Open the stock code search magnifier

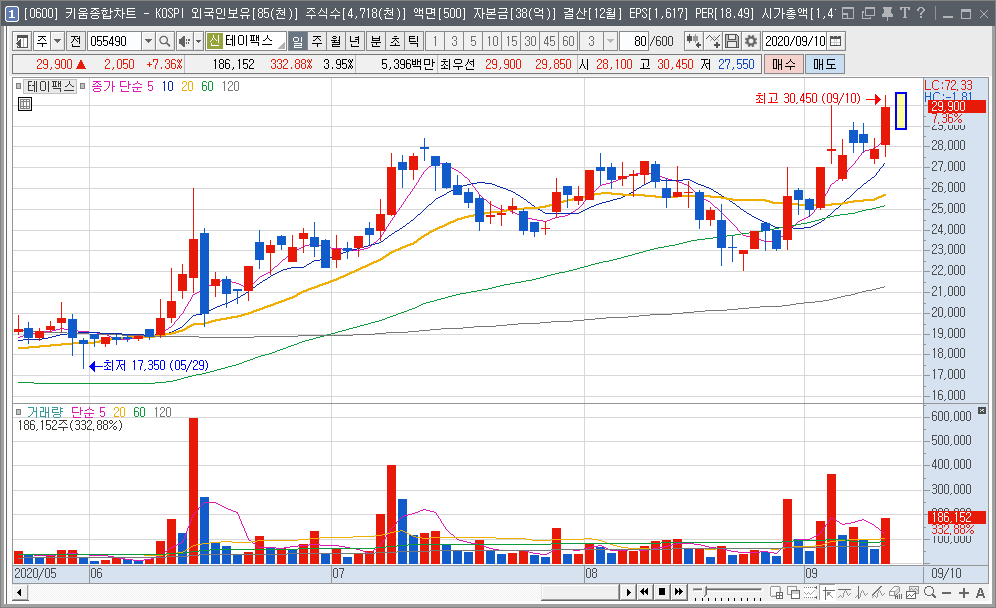165,41
